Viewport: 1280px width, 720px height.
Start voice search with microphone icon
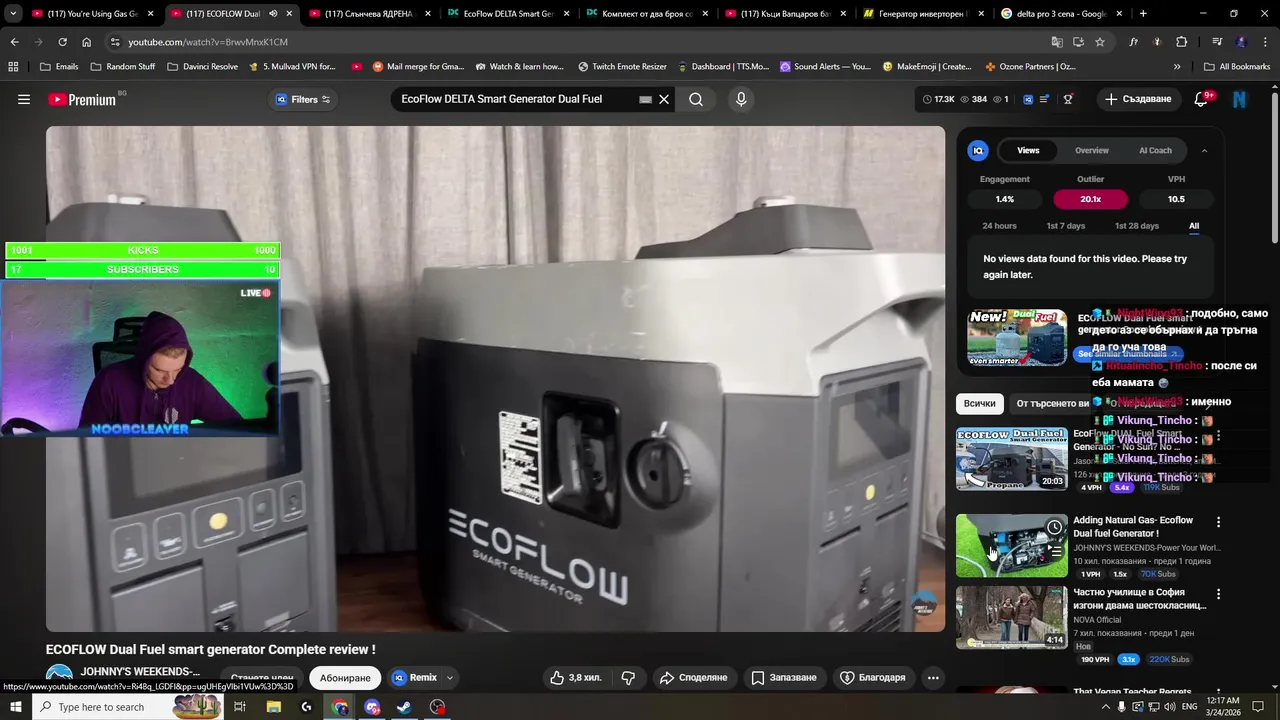point(741,99)
